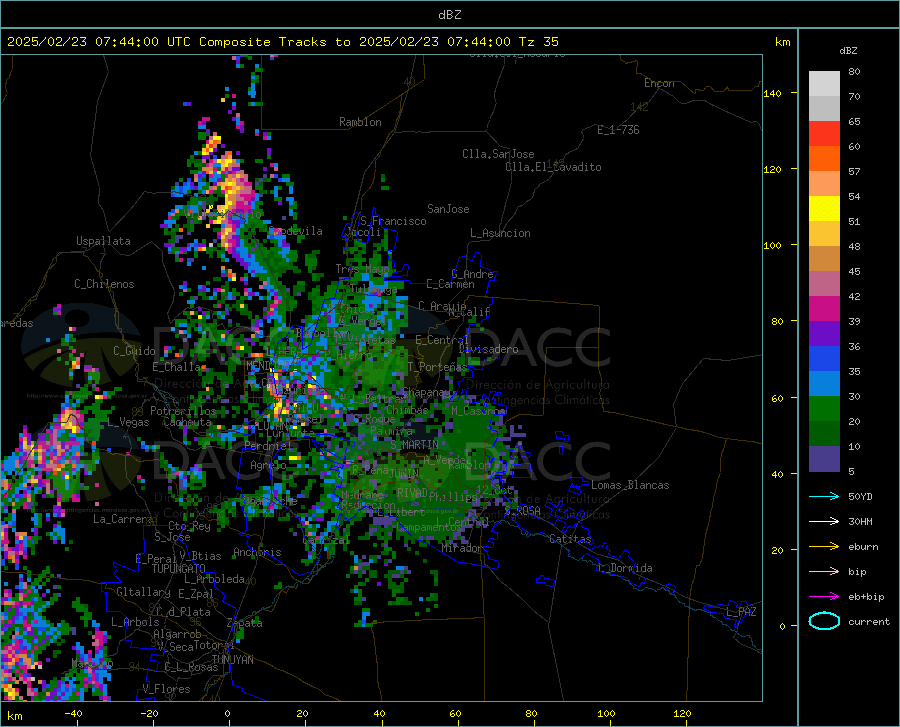The height and width of the screenshot is (727, 900).
Task: Select the slate 5-10 dBZ swatch
Action: tap(824, 459)
